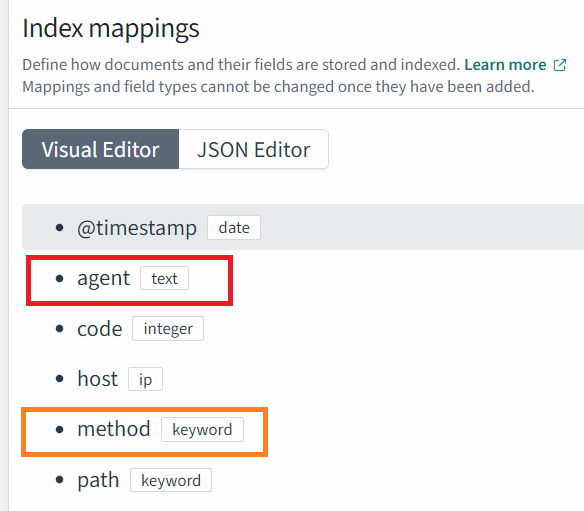Click the date type badge

click(234, 228)
